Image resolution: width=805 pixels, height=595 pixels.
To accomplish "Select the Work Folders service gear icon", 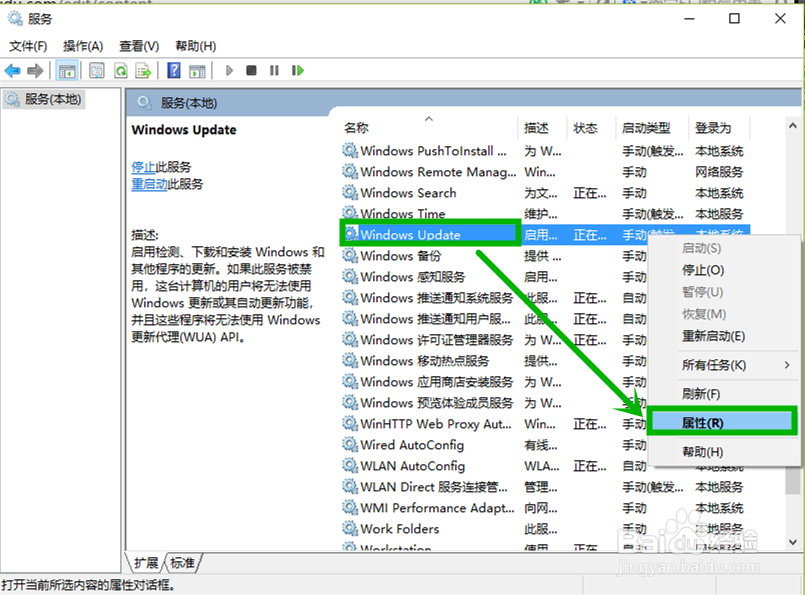I will [x=350, y=528].
